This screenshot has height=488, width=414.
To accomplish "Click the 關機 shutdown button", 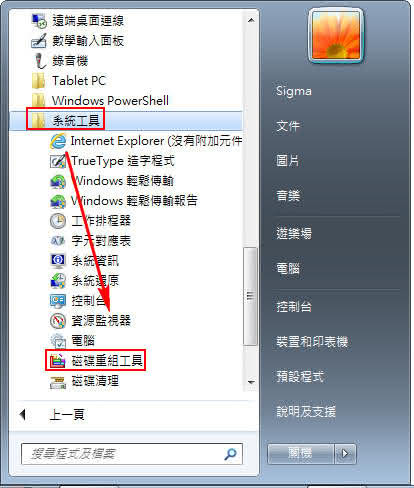I will point(301,453).
